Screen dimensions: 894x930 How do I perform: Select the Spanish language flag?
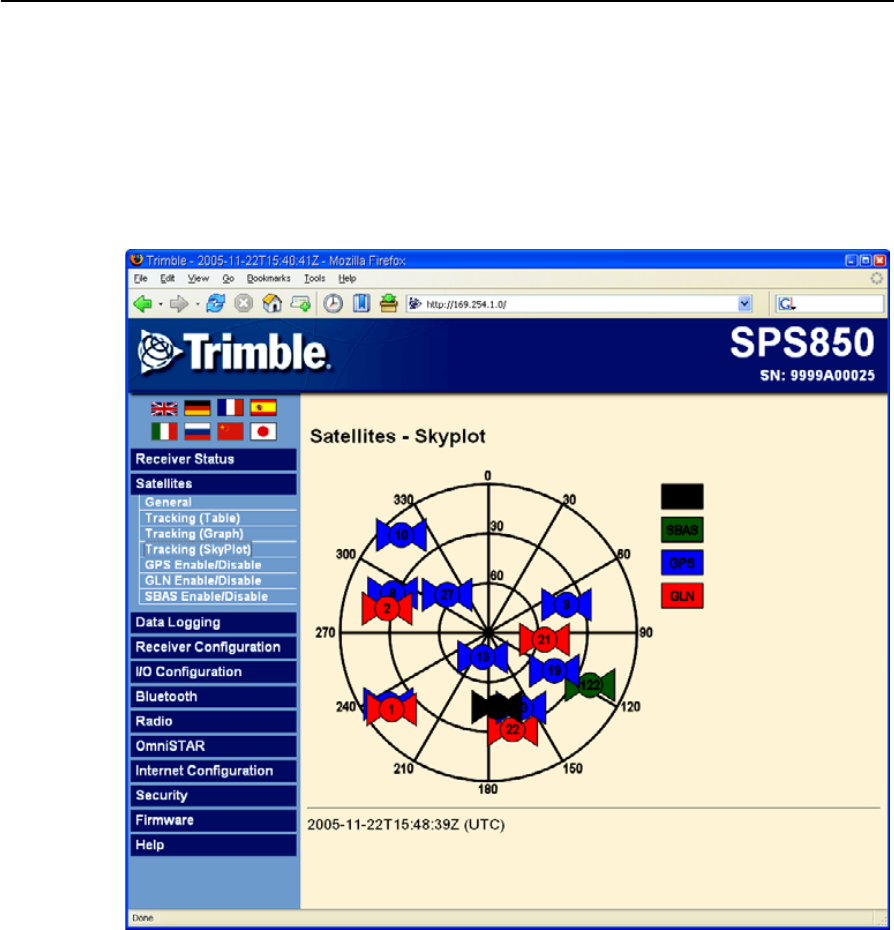263,407
